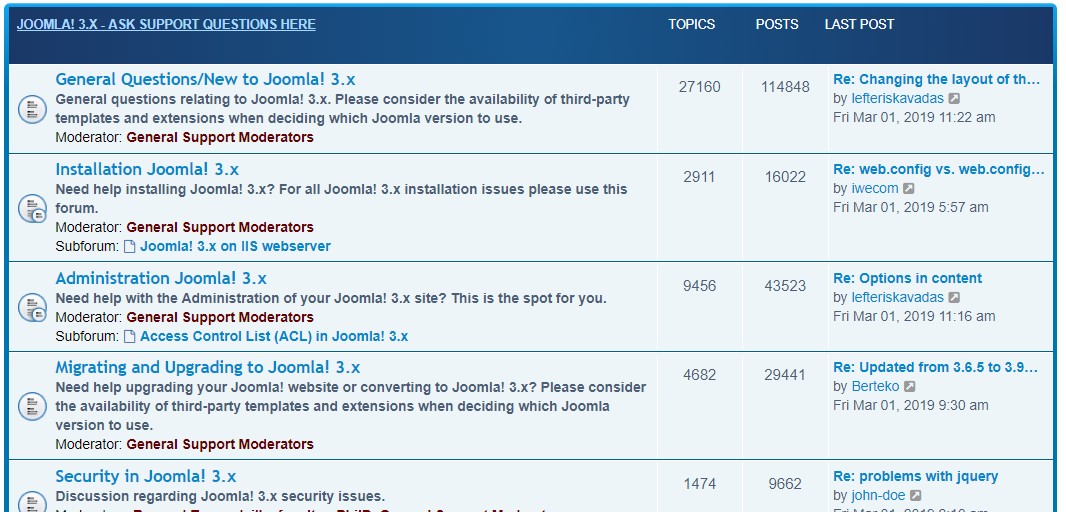This screenshot has height=512, width=1066.
Task: View lefteriskavadas profile in General Questions row
Action: [x=897, y=99]
